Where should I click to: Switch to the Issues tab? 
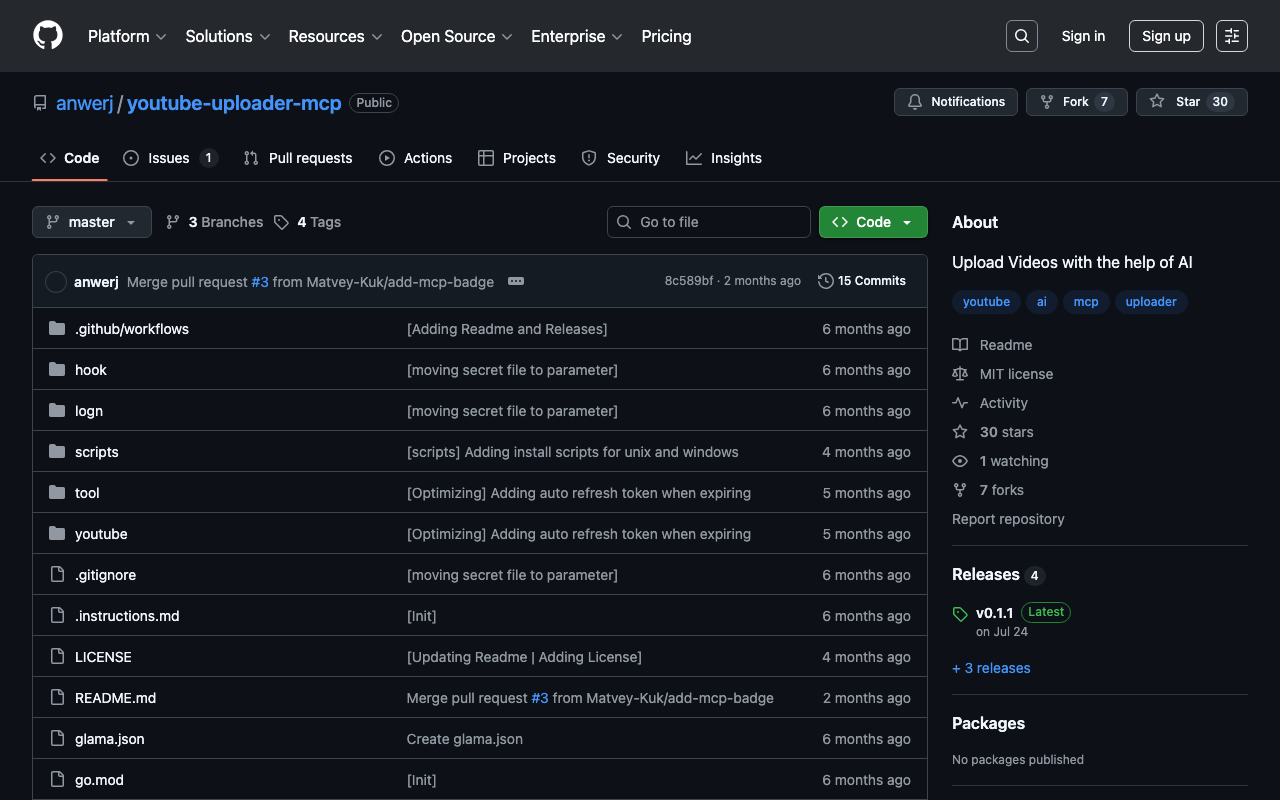click(x=169, y=158)
